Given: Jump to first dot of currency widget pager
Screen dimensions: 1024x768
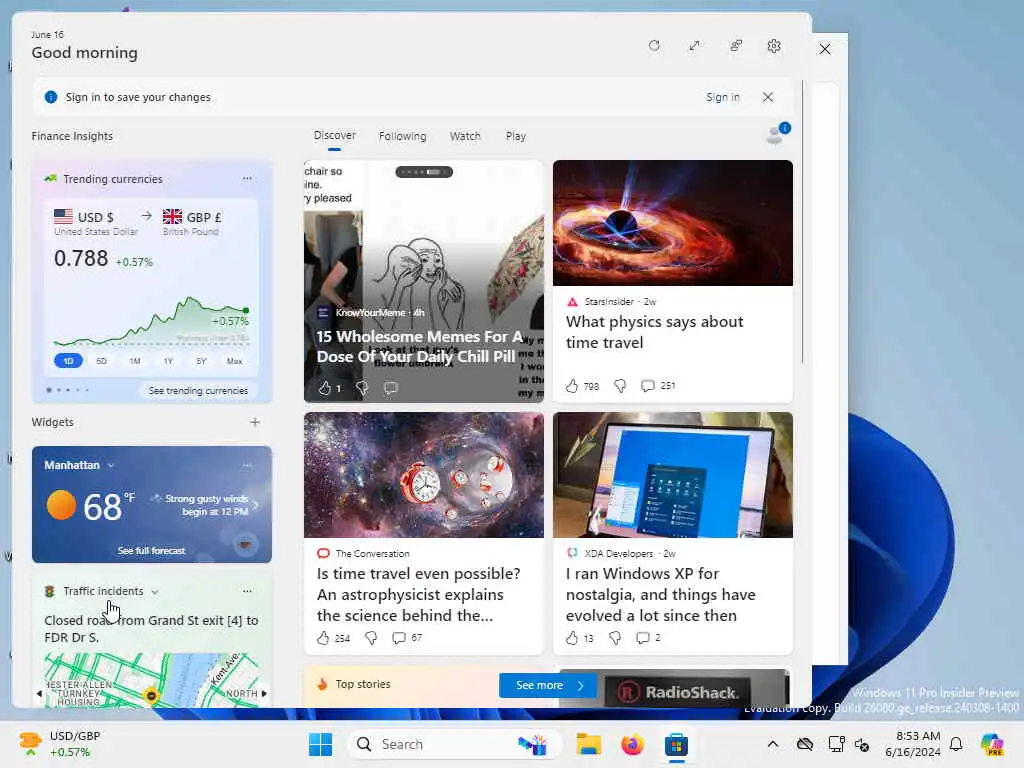Looking at the screenshot, I should pos(49,390).
